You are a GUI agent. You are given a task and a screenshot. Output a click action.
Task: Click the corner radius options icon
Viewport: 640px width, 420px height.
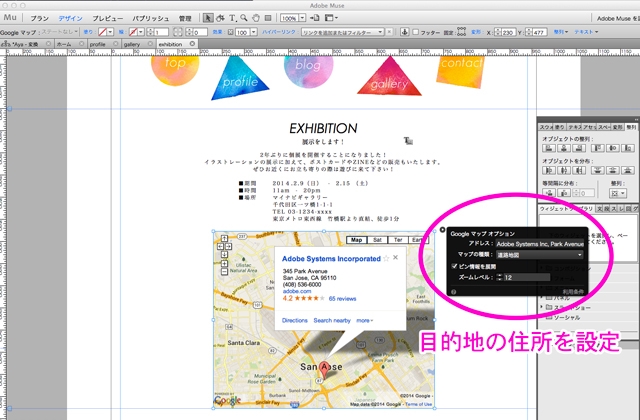[x=178, y=32]
